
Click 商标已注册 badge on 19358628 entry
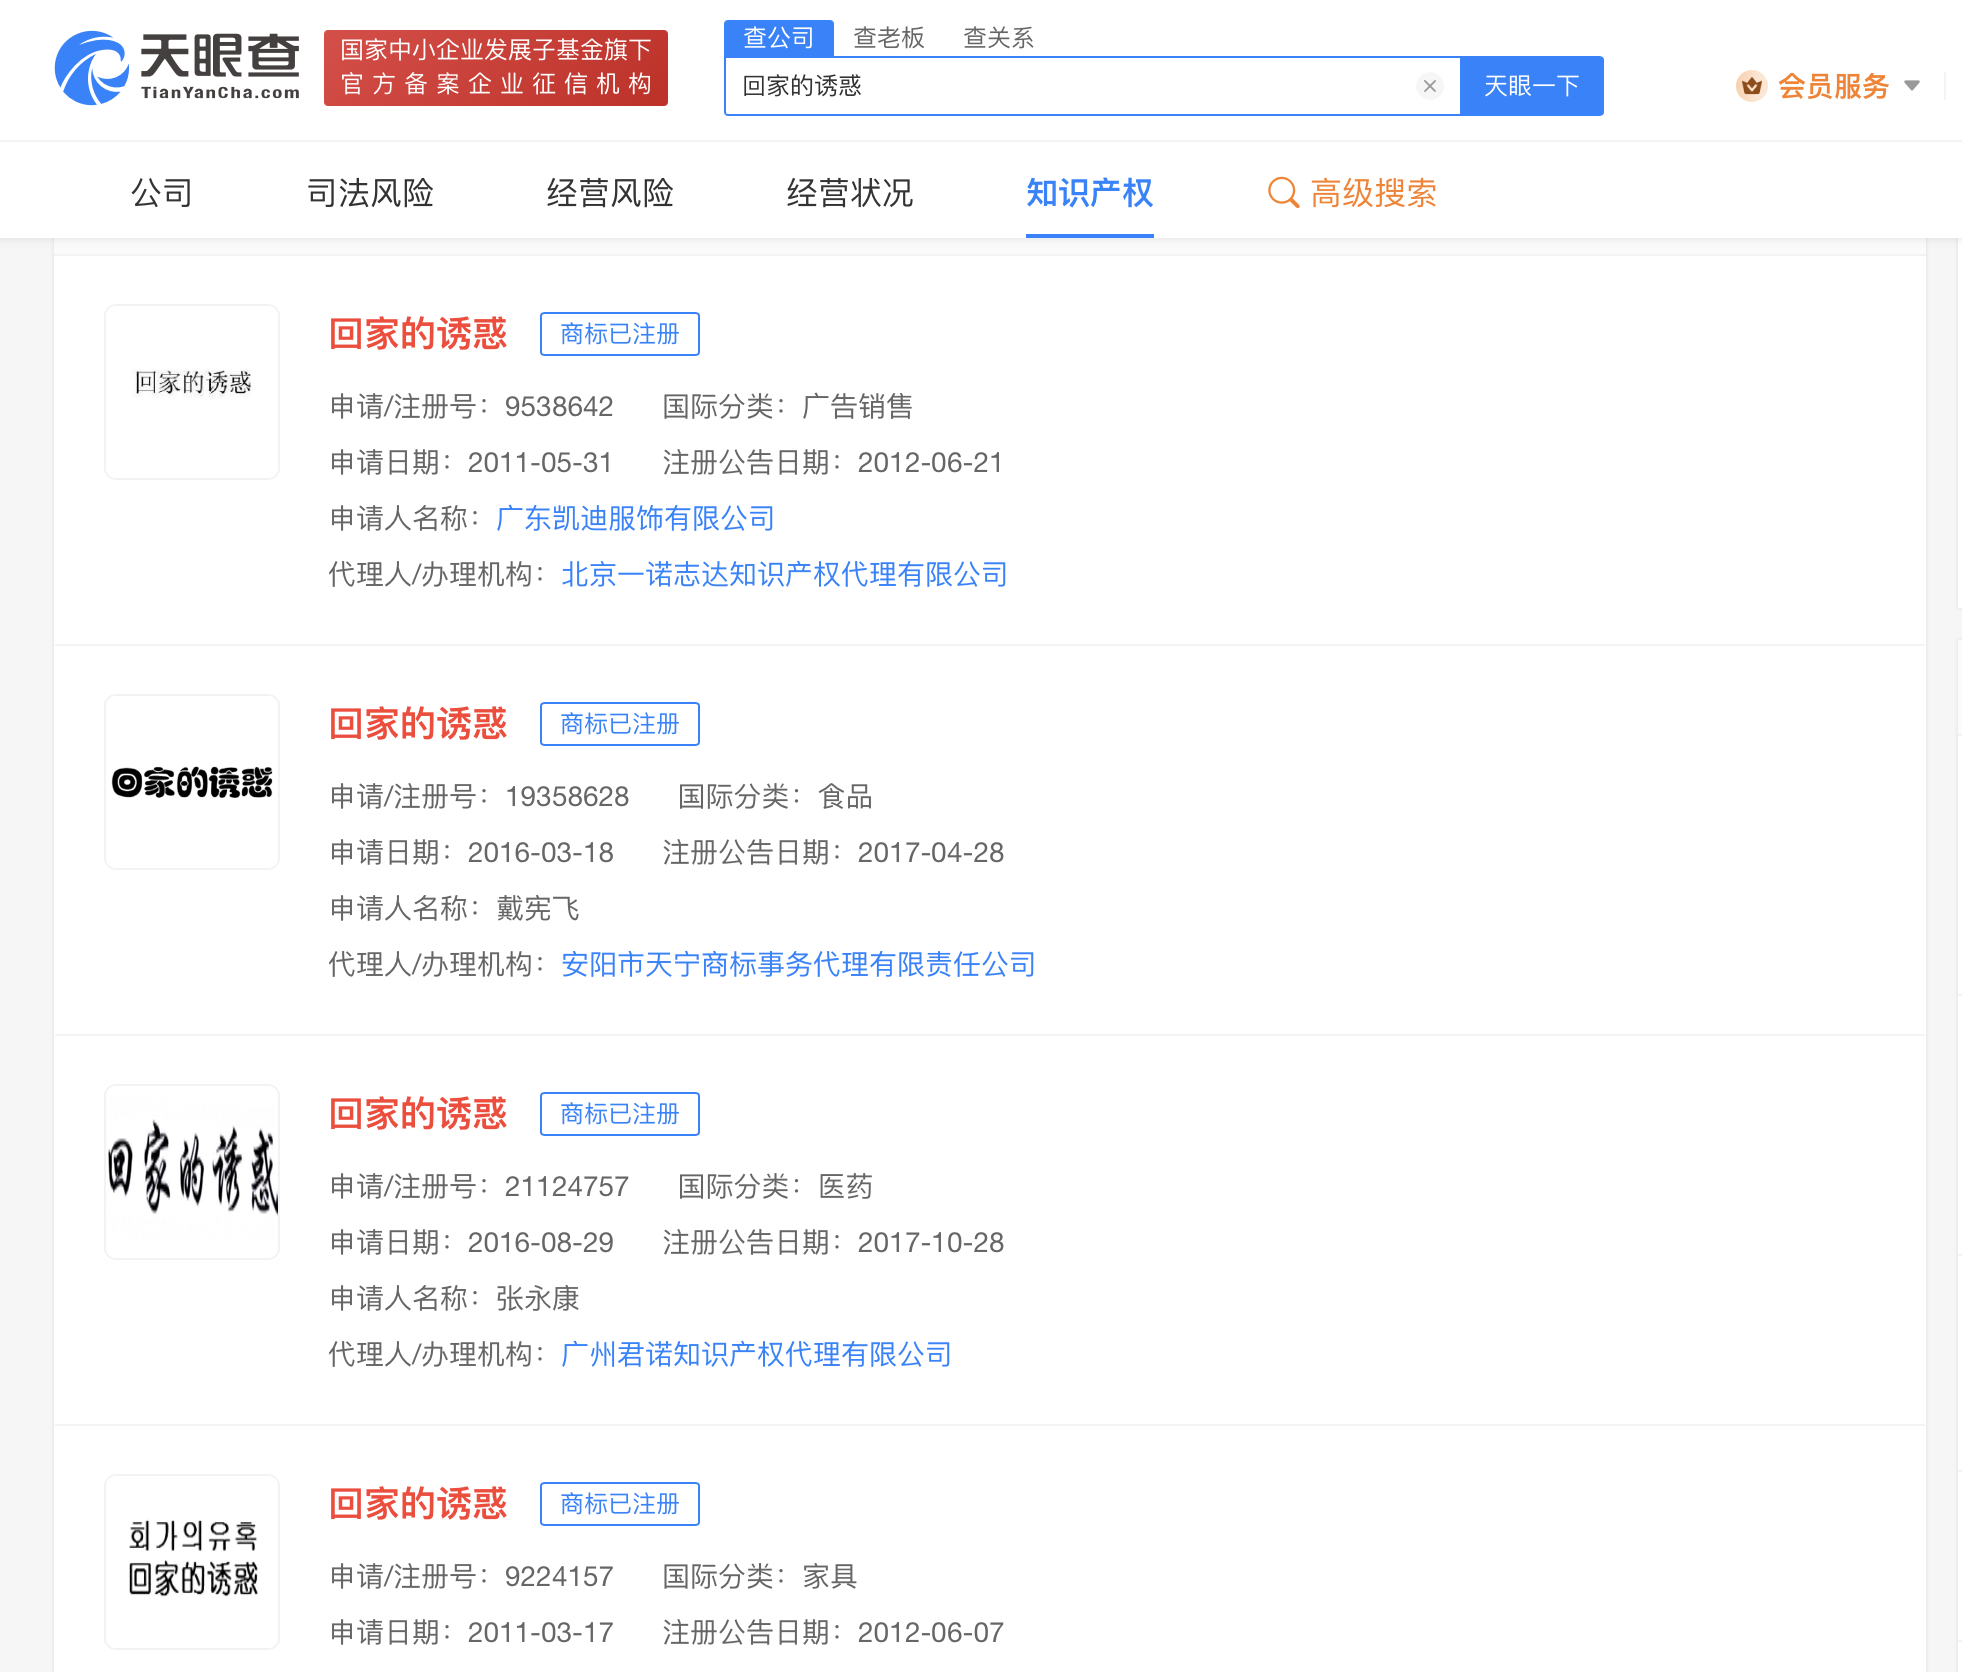pos(620,724)
